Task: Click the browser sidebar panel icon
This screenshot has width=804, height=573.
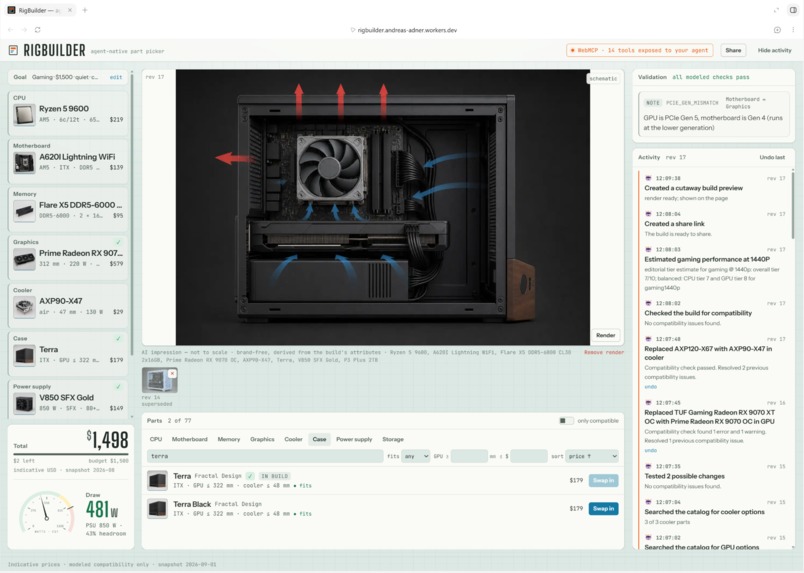Action: pyautogui.click(x=793, y=10)
